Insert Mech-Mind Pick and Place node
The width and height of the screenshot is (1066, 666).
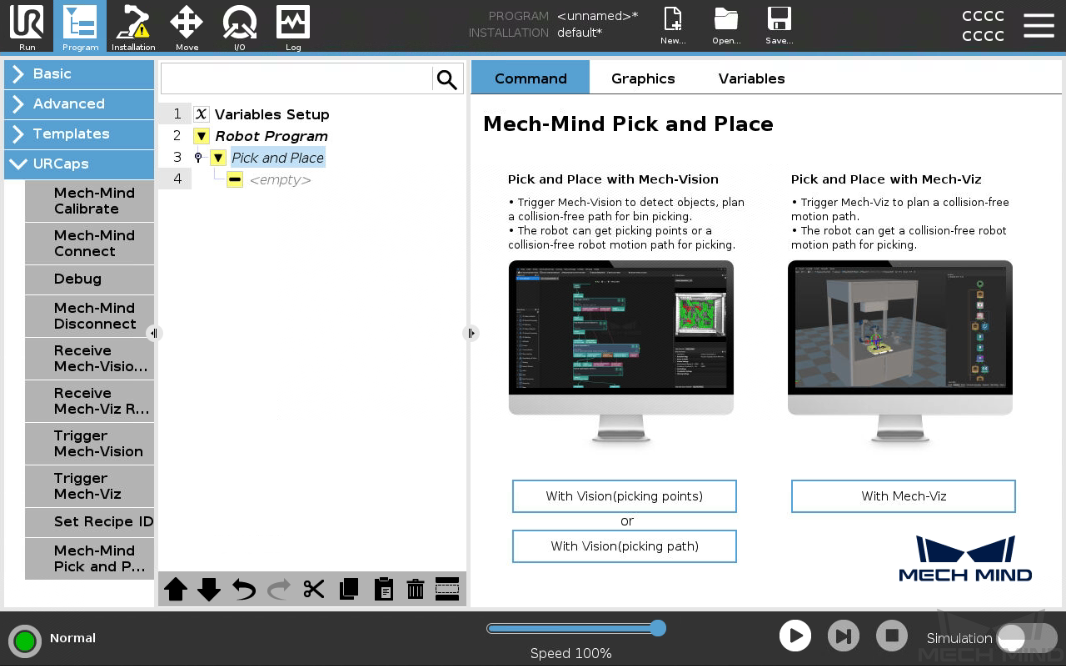click(x=90, y=559)
